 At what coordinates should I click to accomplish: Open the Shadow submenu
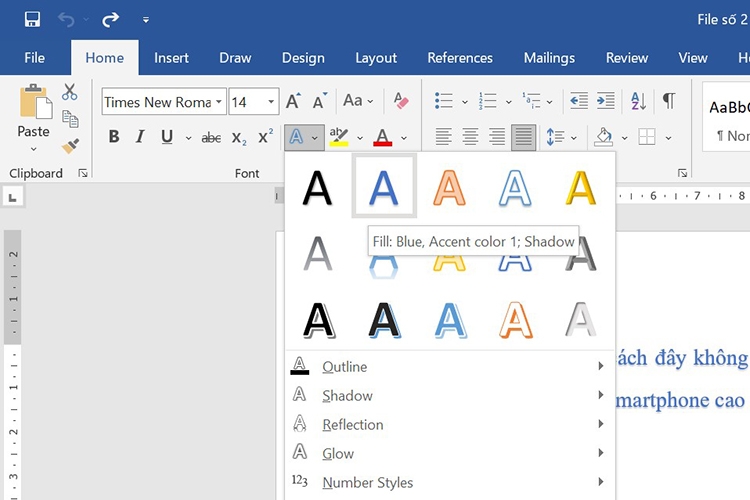pos(450,395)
